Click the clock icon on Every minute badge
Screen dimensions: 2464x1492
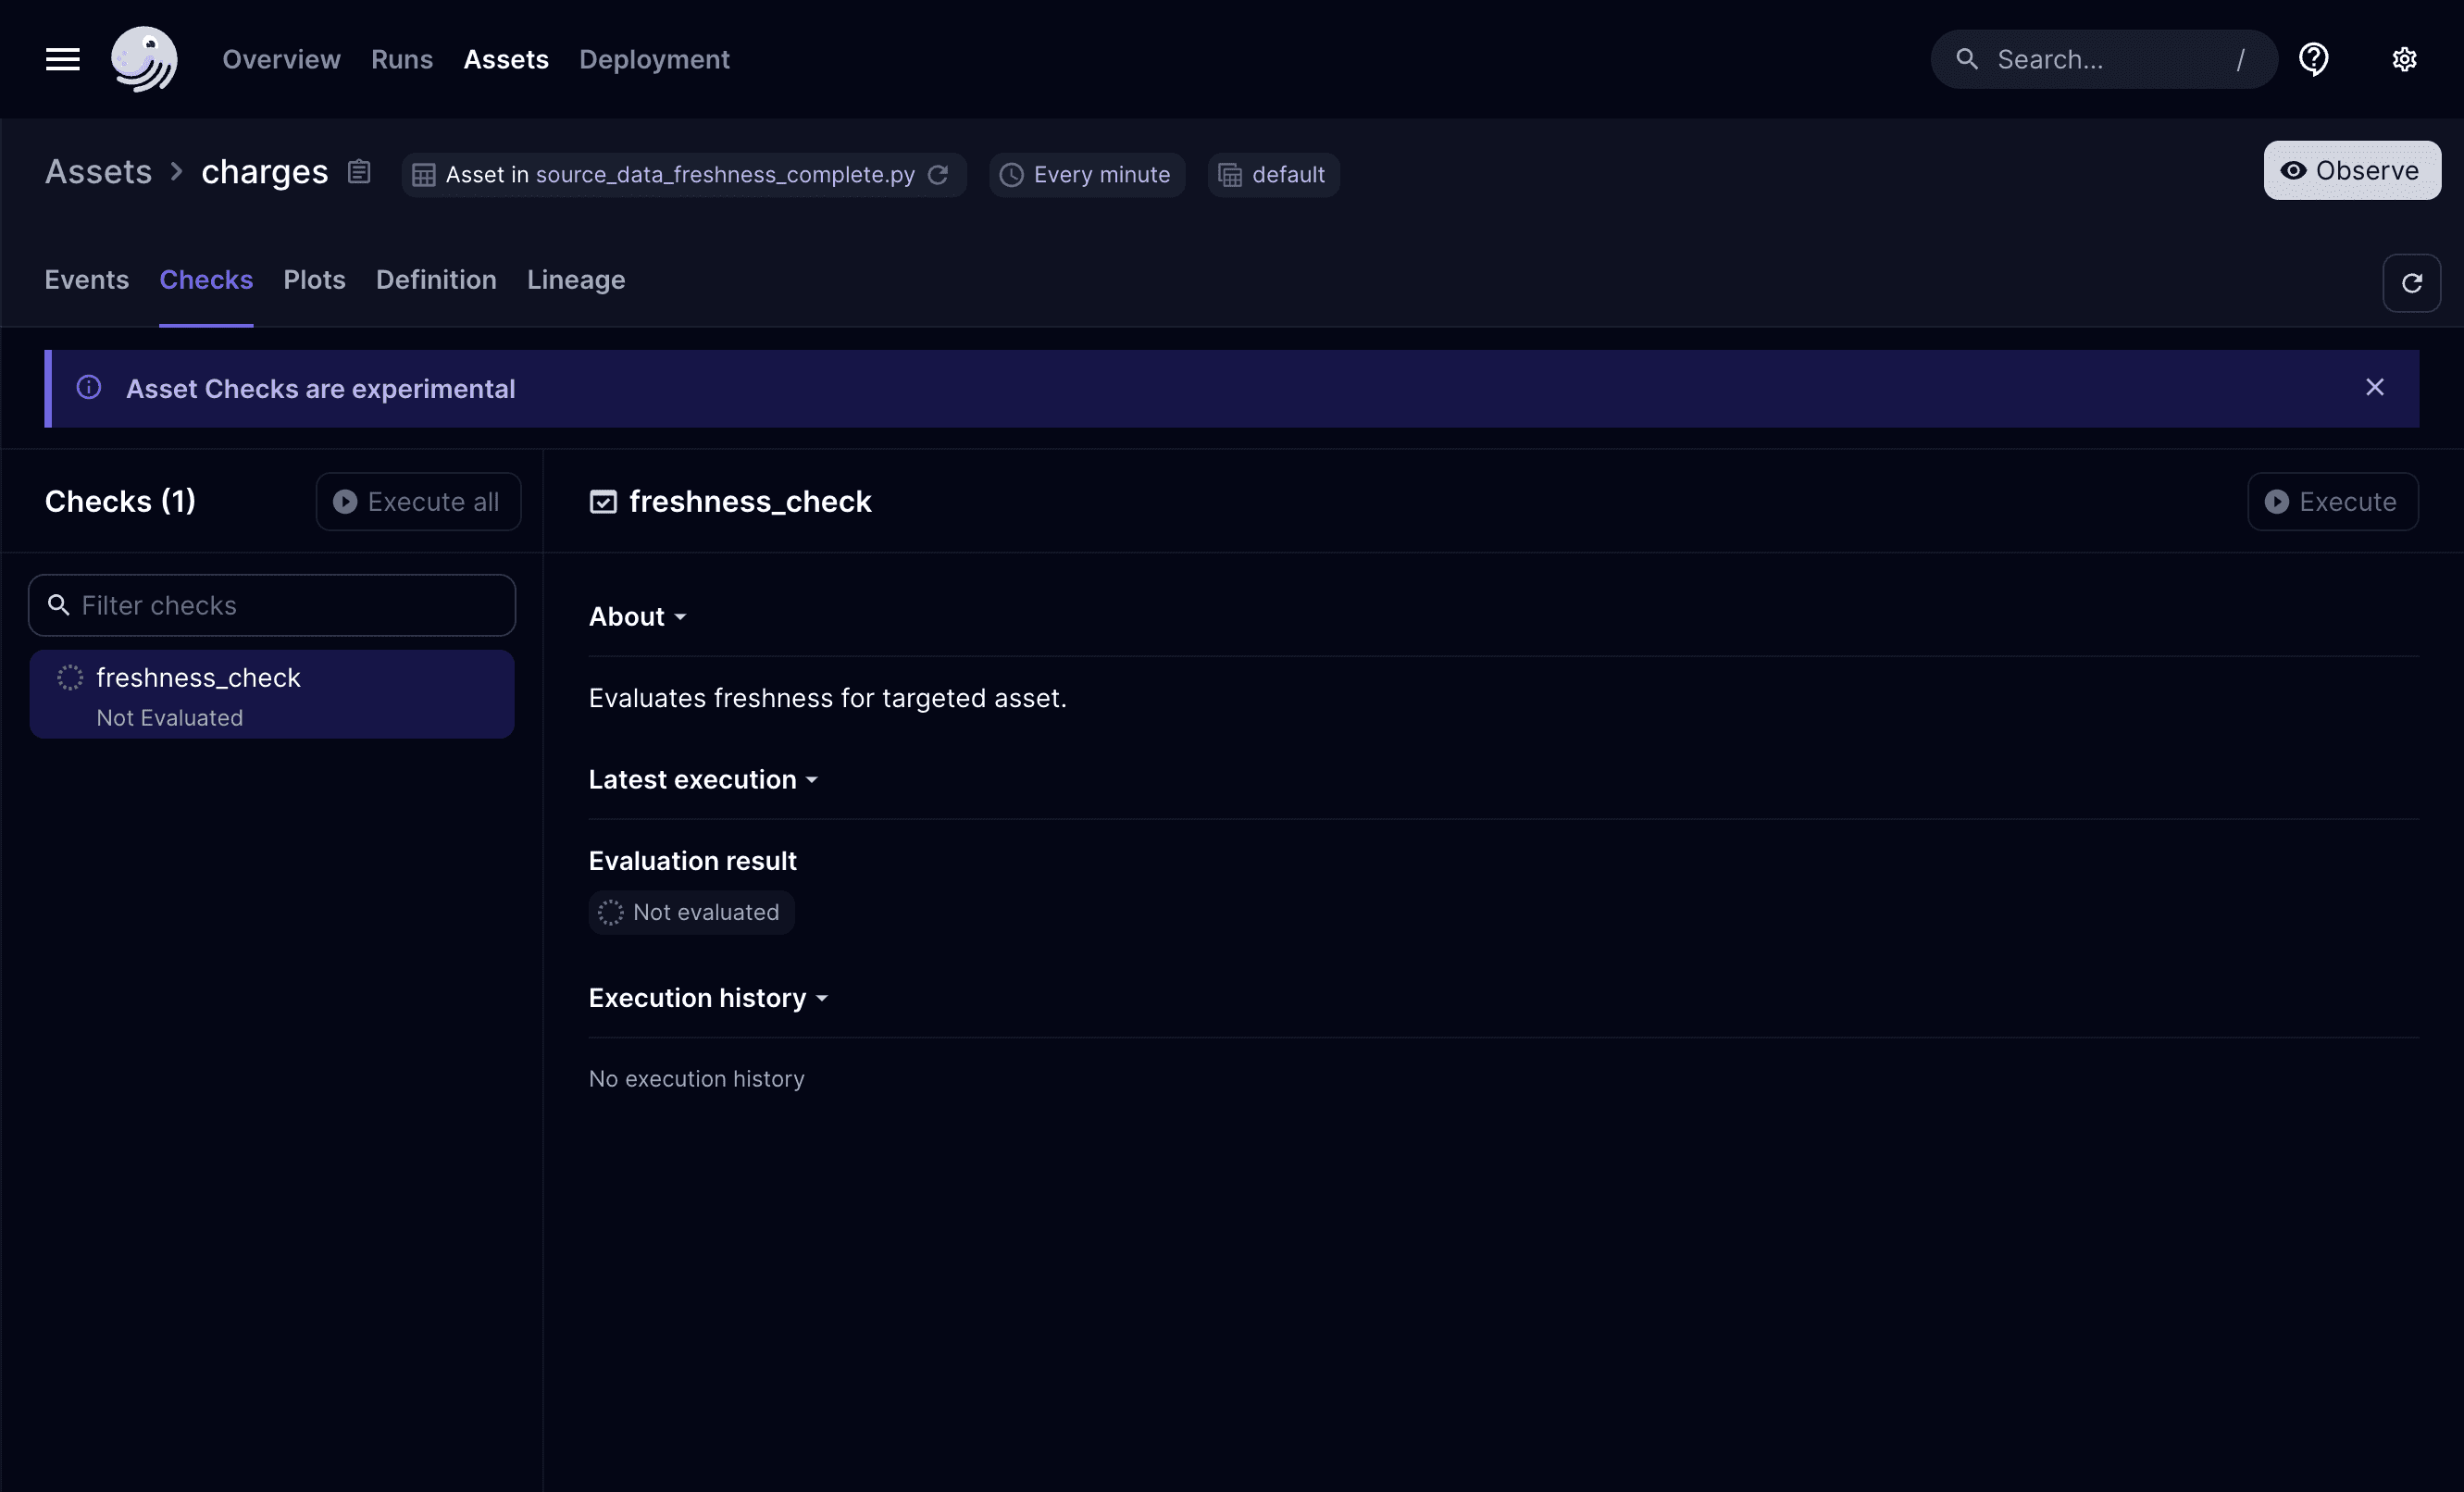pyautogui.click(x=1012, y=175)
